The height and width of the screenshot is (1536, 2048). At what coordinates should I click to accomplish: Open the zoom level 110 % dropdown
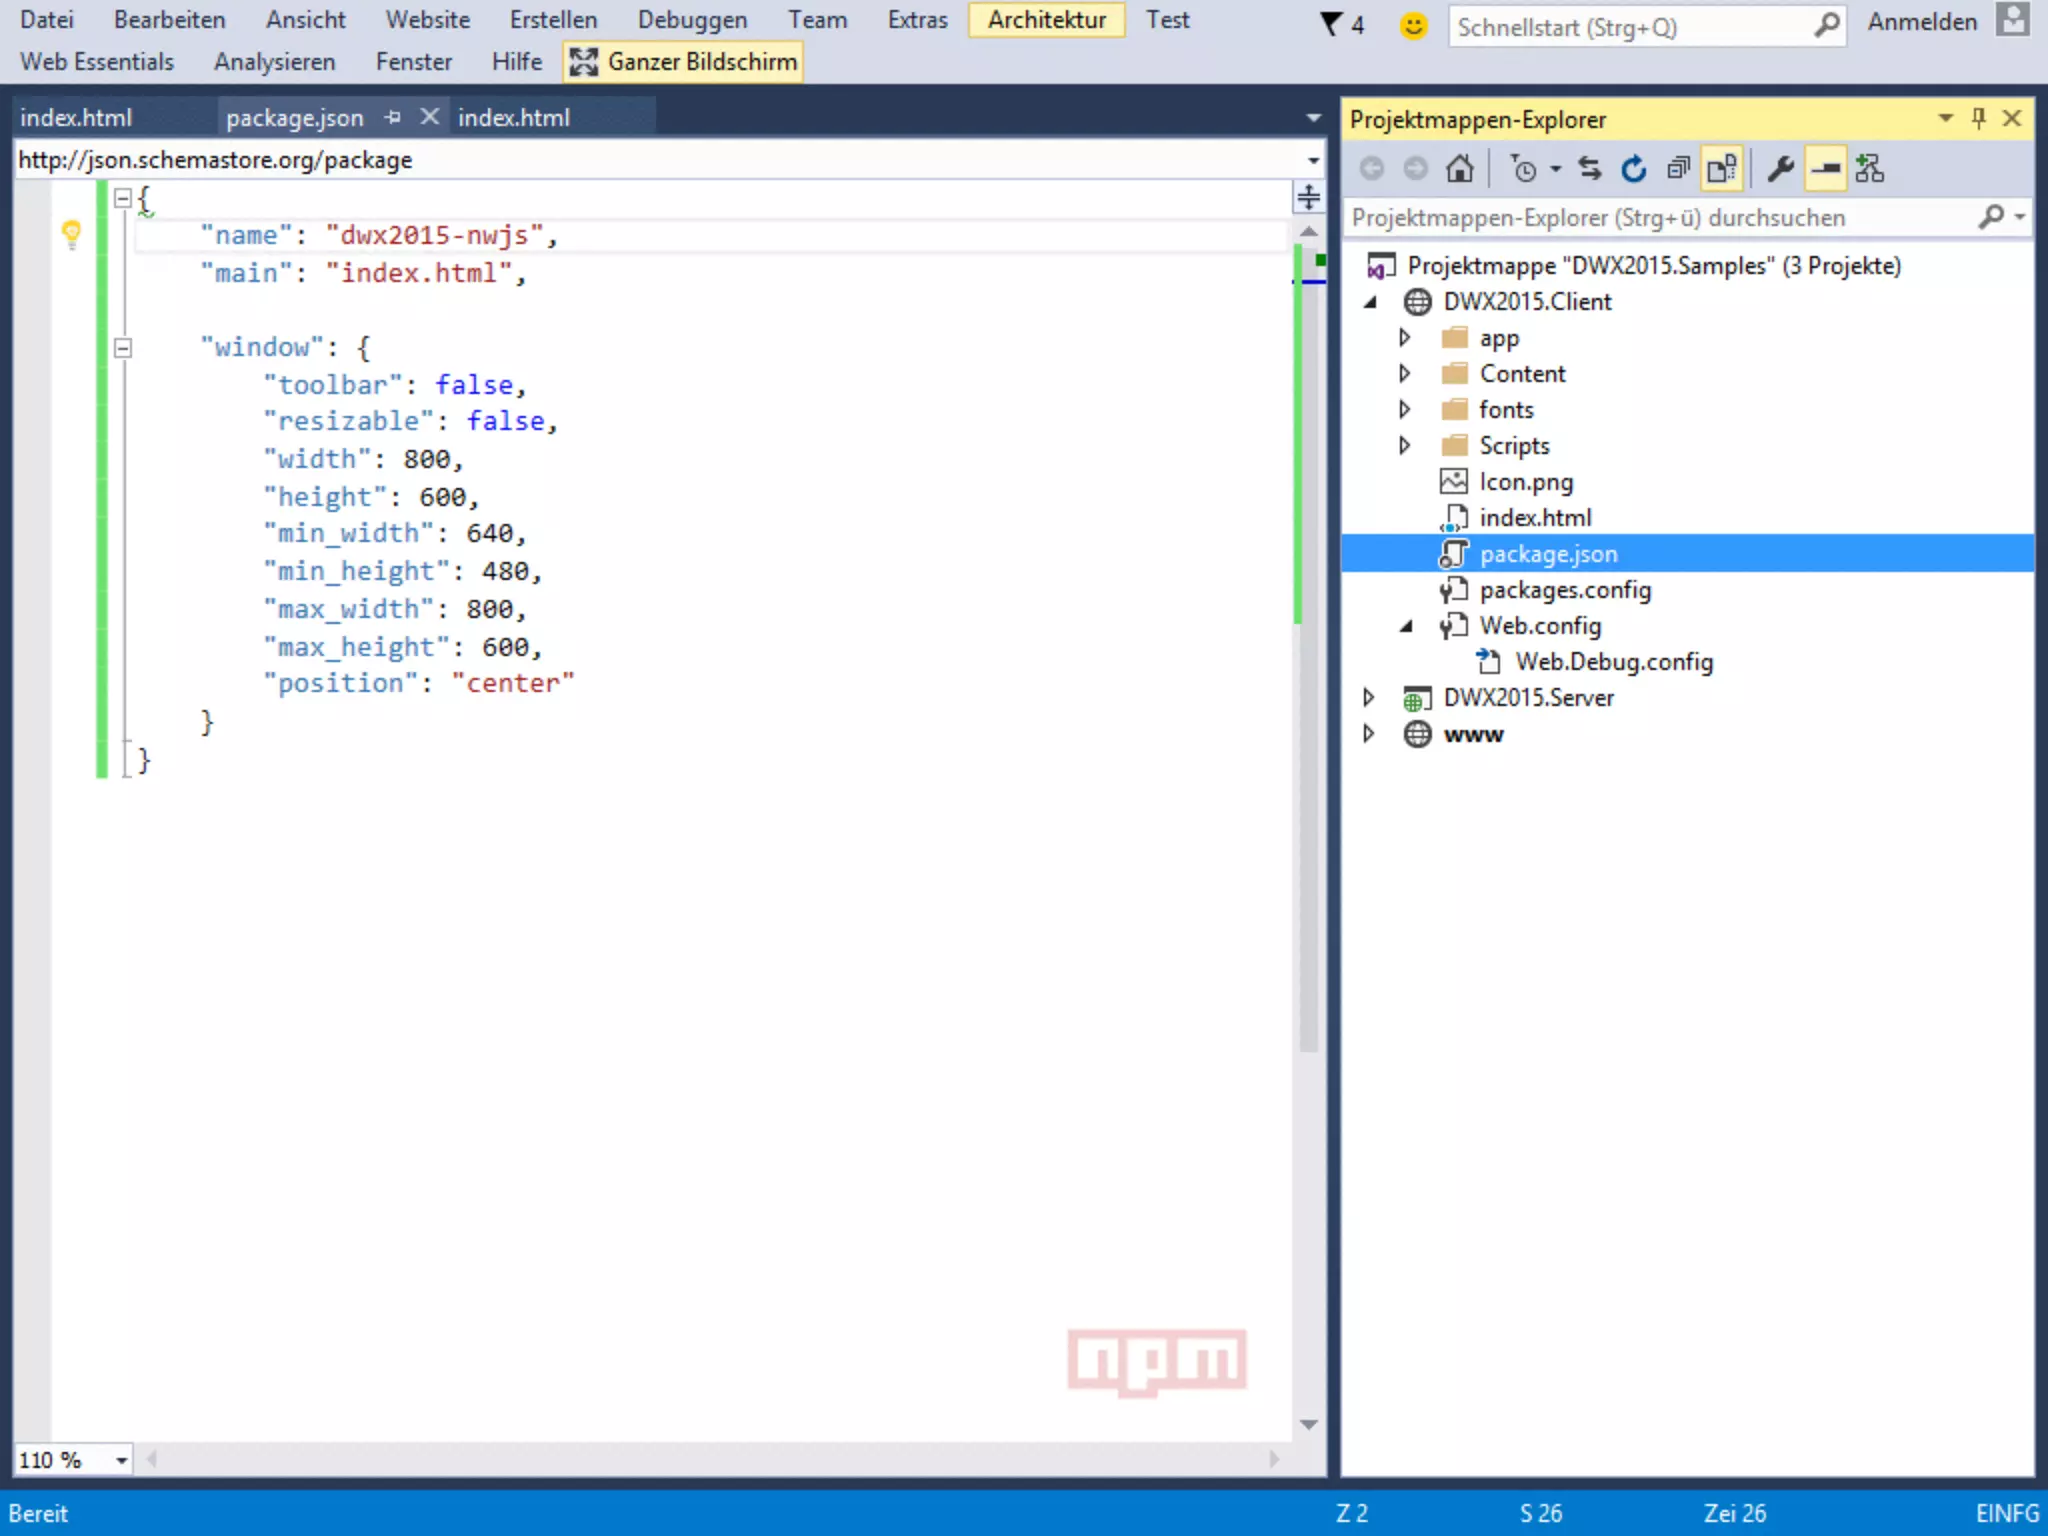click(121, 1460)
